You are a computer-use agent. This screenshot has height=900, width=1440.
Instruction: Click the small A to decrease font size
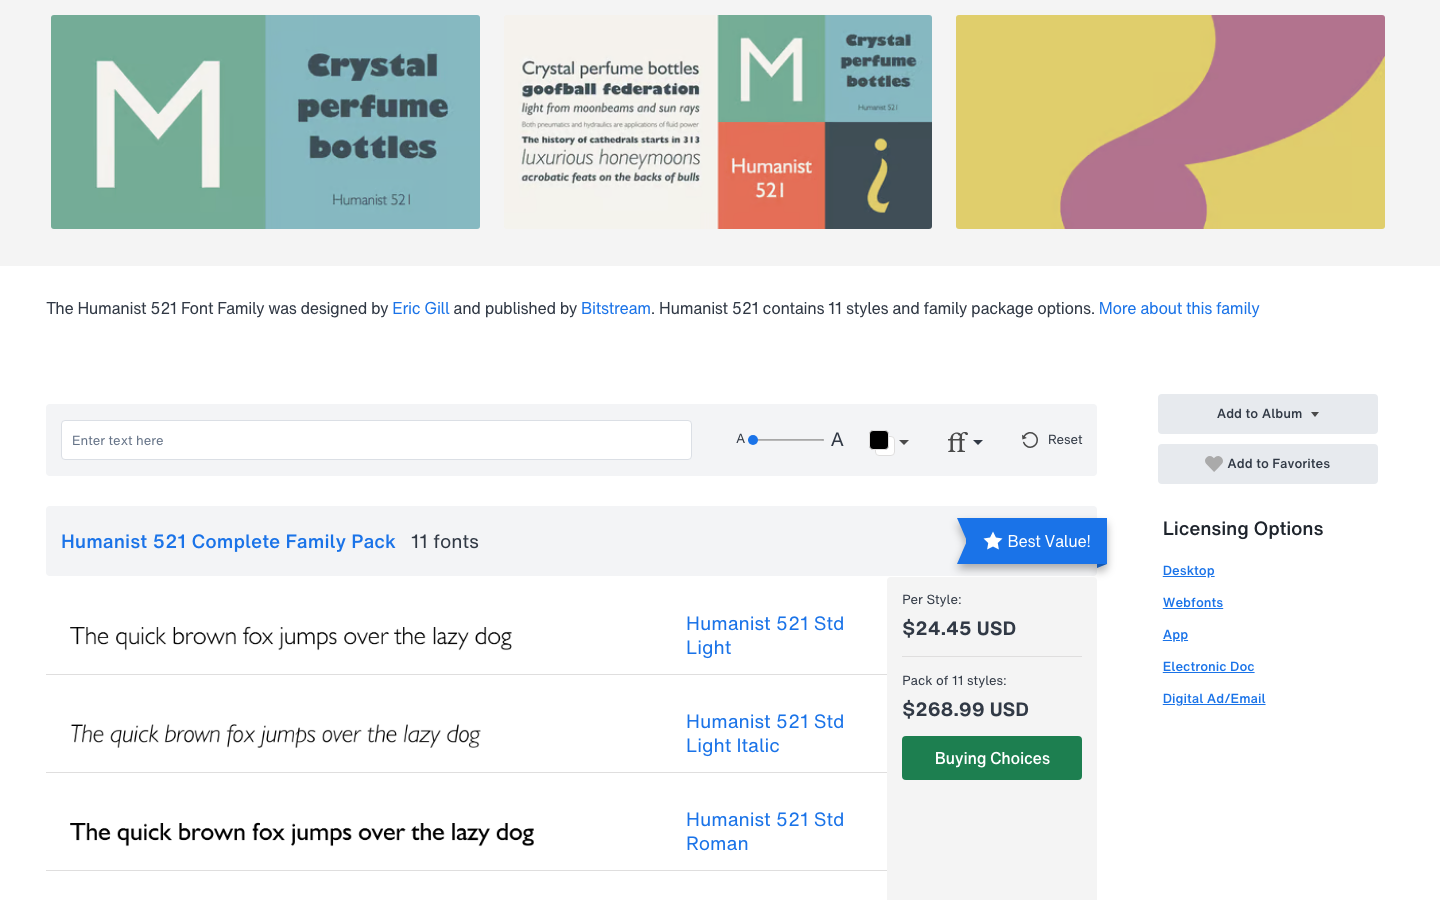pos(740,438)
